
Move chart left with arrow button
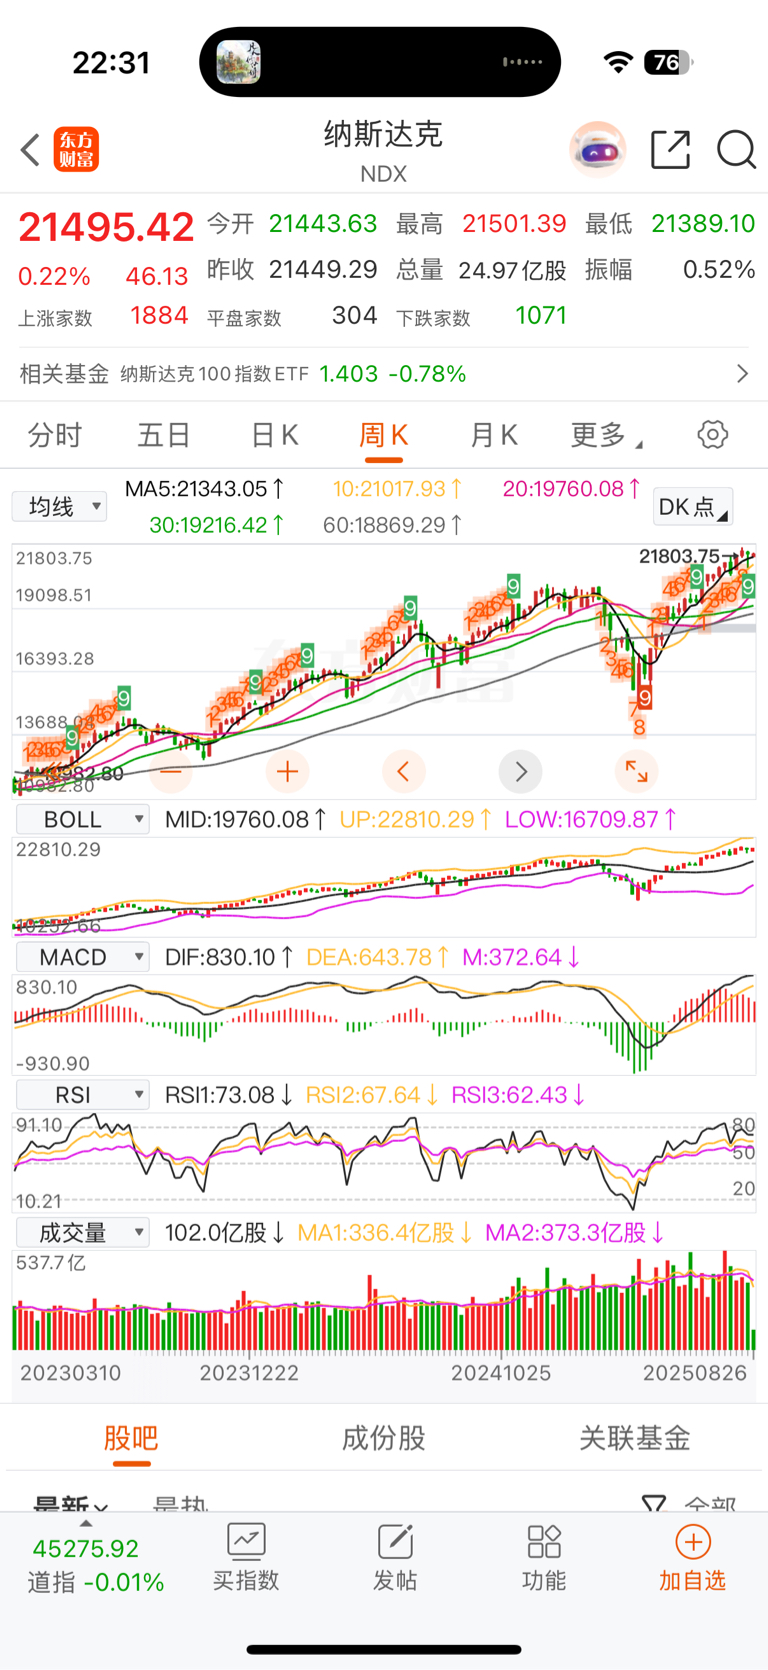click(404, 771)
